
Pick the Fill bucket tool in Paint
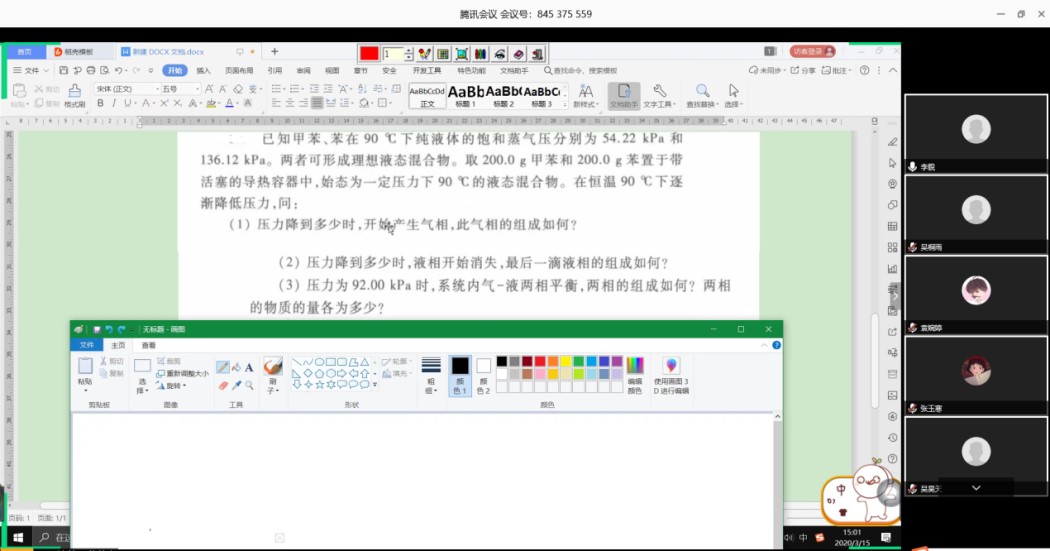(235, 367)
